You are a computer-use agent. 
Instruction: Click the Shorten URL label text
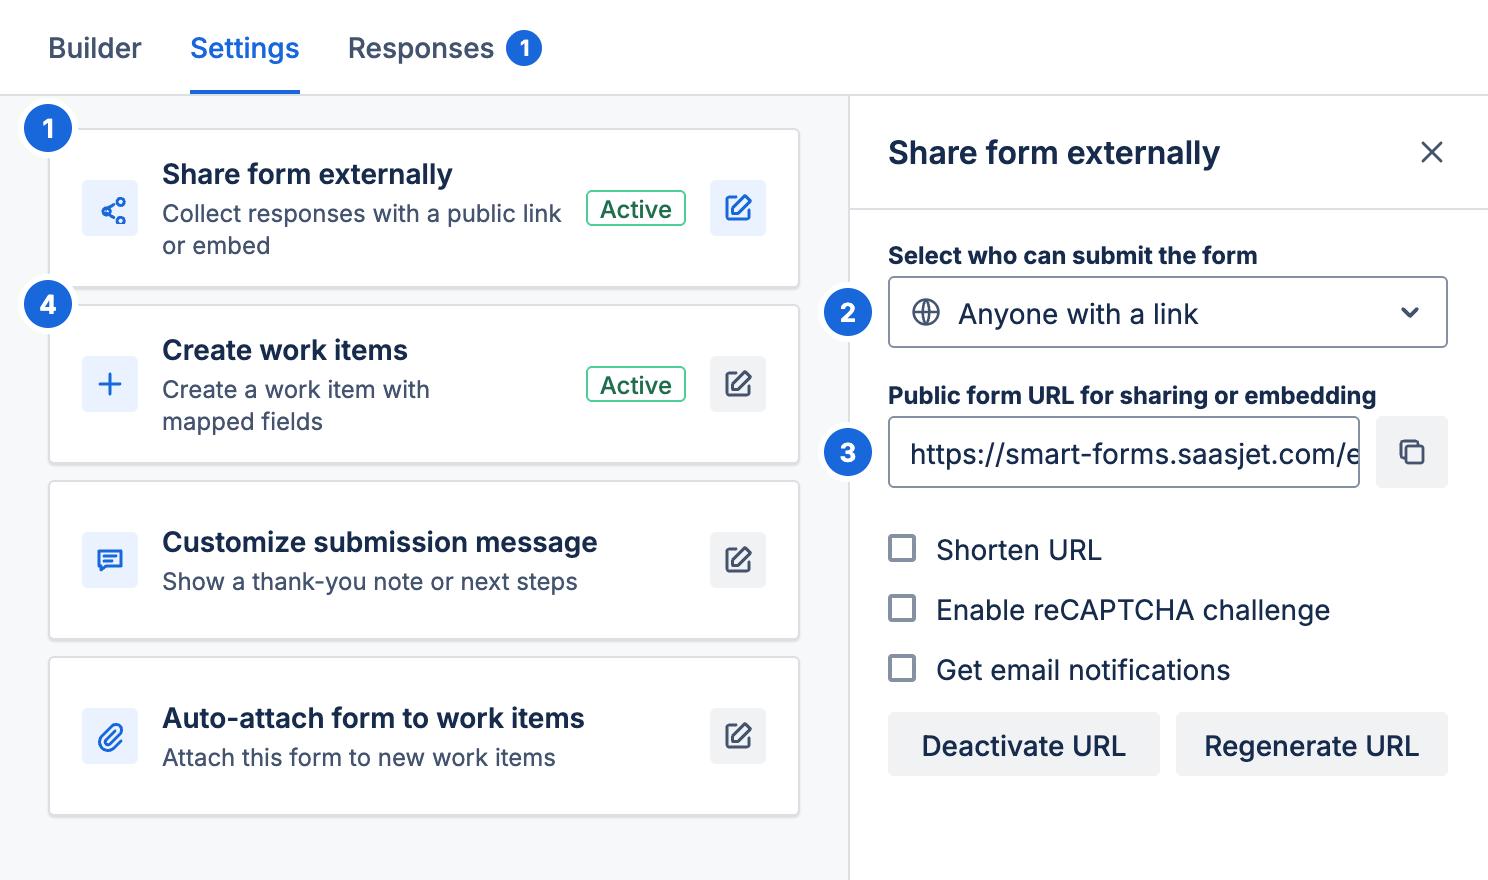coord(1019,550)
